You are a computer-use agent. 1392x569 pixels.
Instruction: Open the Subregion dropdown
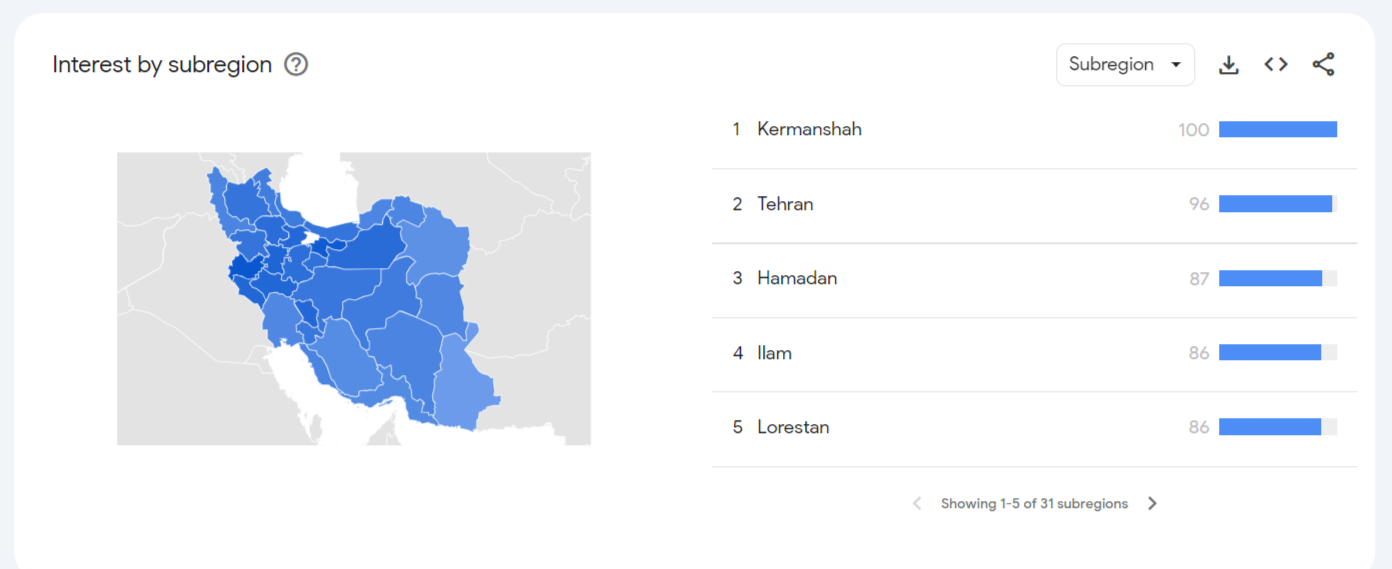point(1125,65)
